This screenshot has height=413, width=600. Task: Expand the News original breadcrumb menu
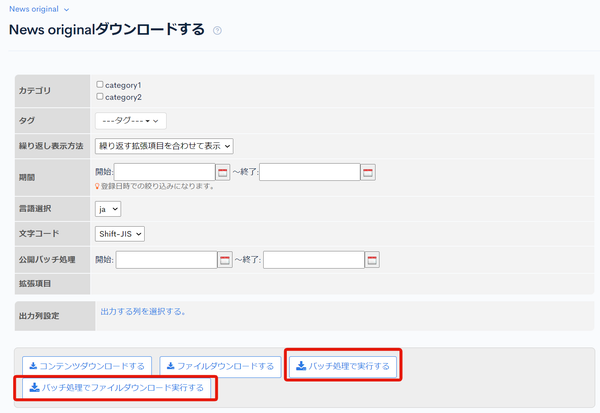click(x=39, y=9)
